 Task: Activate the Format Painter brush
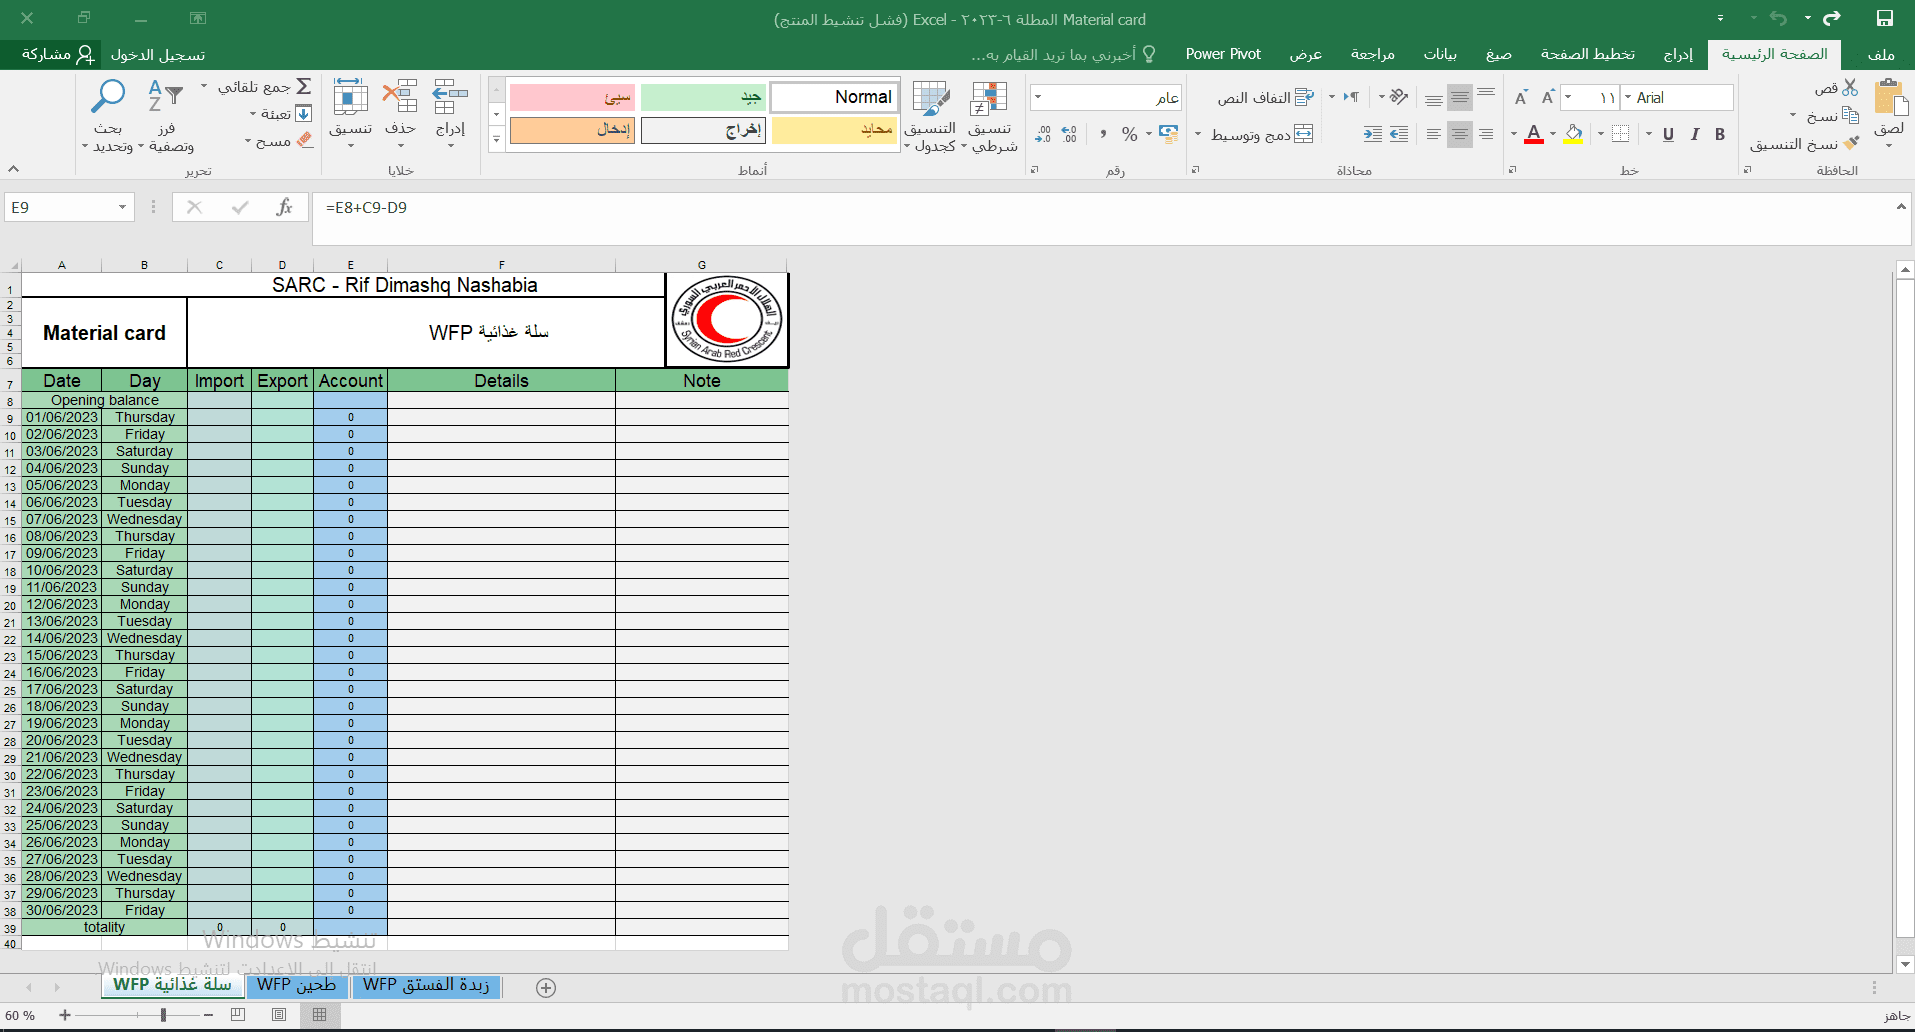click(1851, 143)
